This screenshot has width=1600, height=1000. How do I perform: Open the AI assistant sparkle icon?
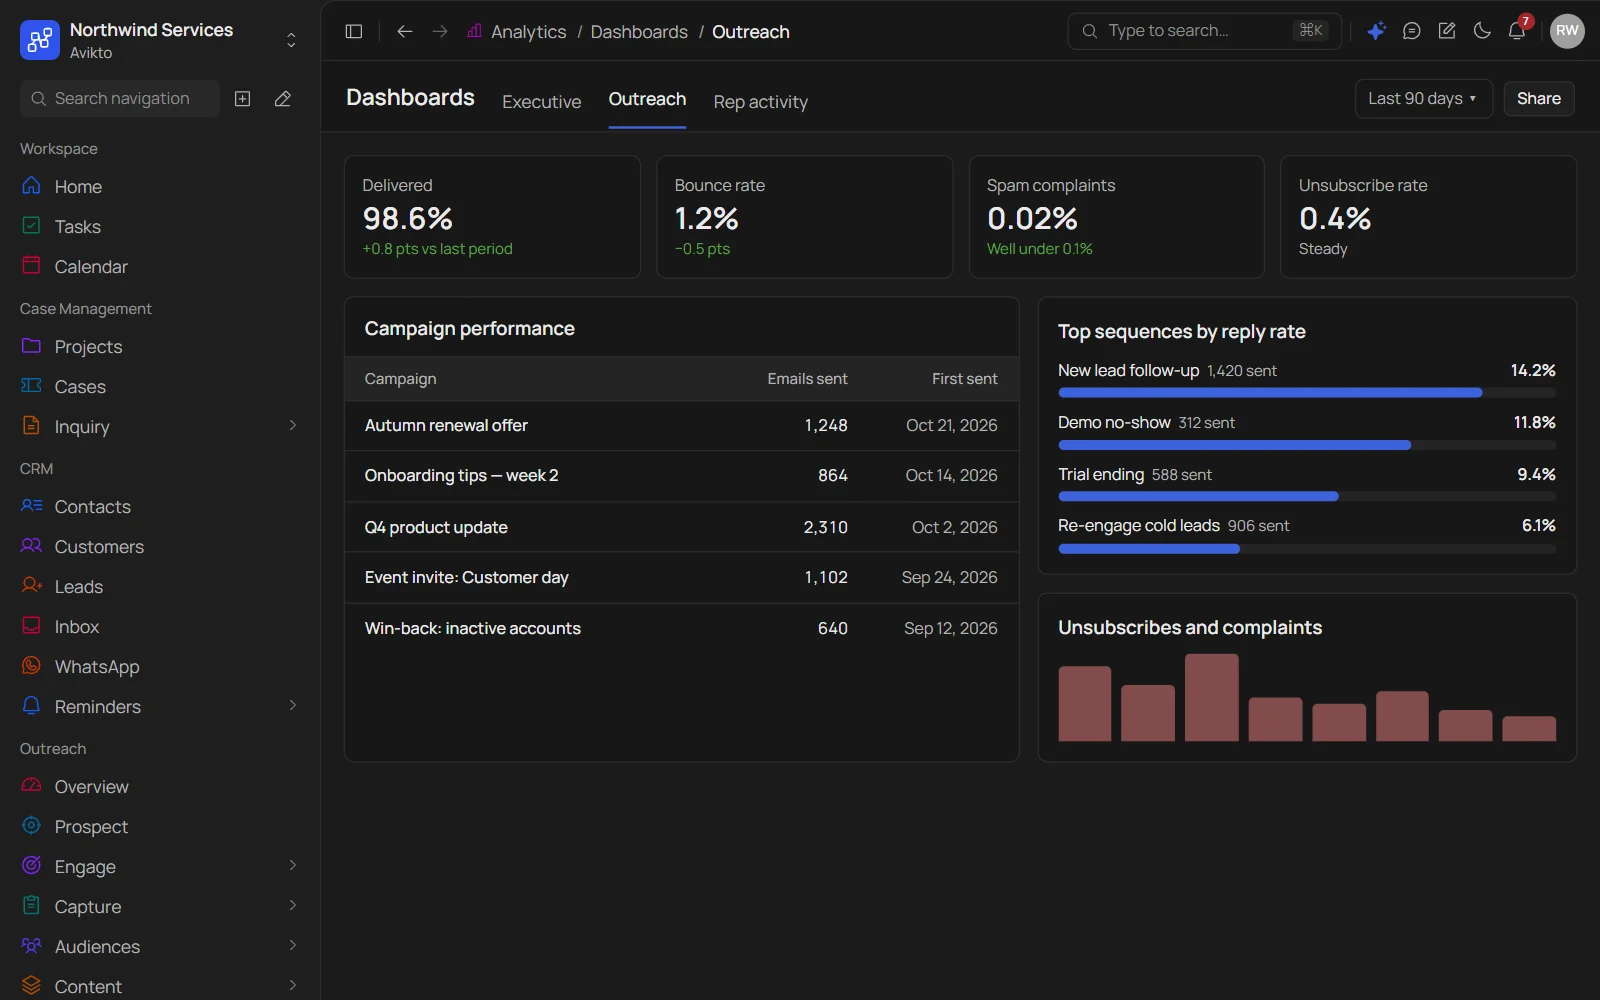1376,31
